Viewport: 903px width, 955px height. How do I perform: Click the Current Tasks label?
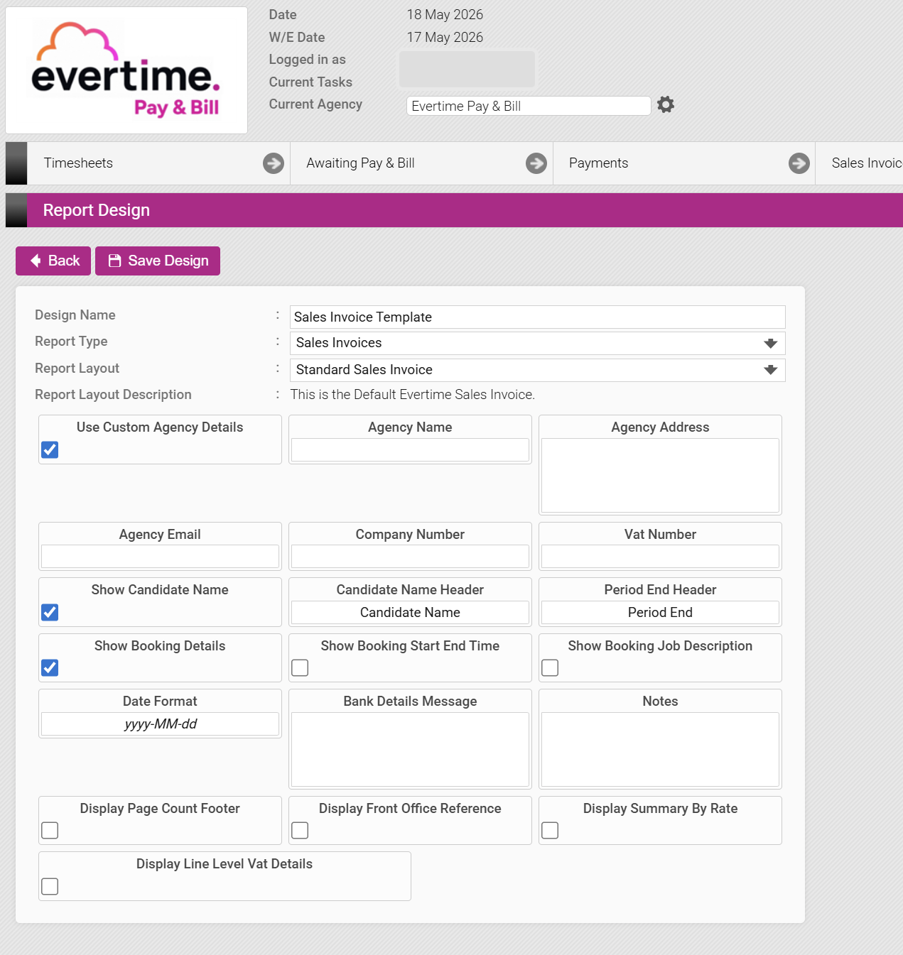[x=311, y=82]
